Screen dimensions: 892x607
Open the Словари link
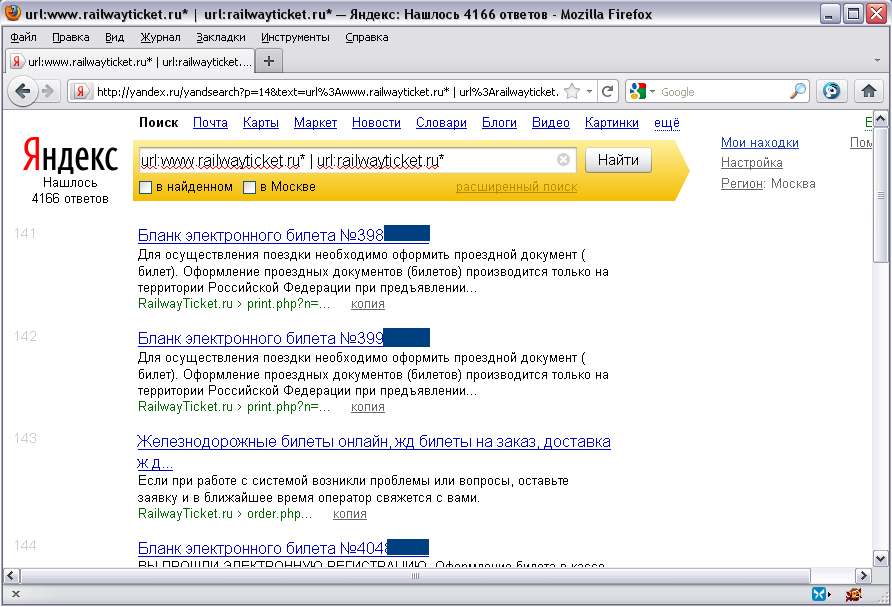pos(441,123)
